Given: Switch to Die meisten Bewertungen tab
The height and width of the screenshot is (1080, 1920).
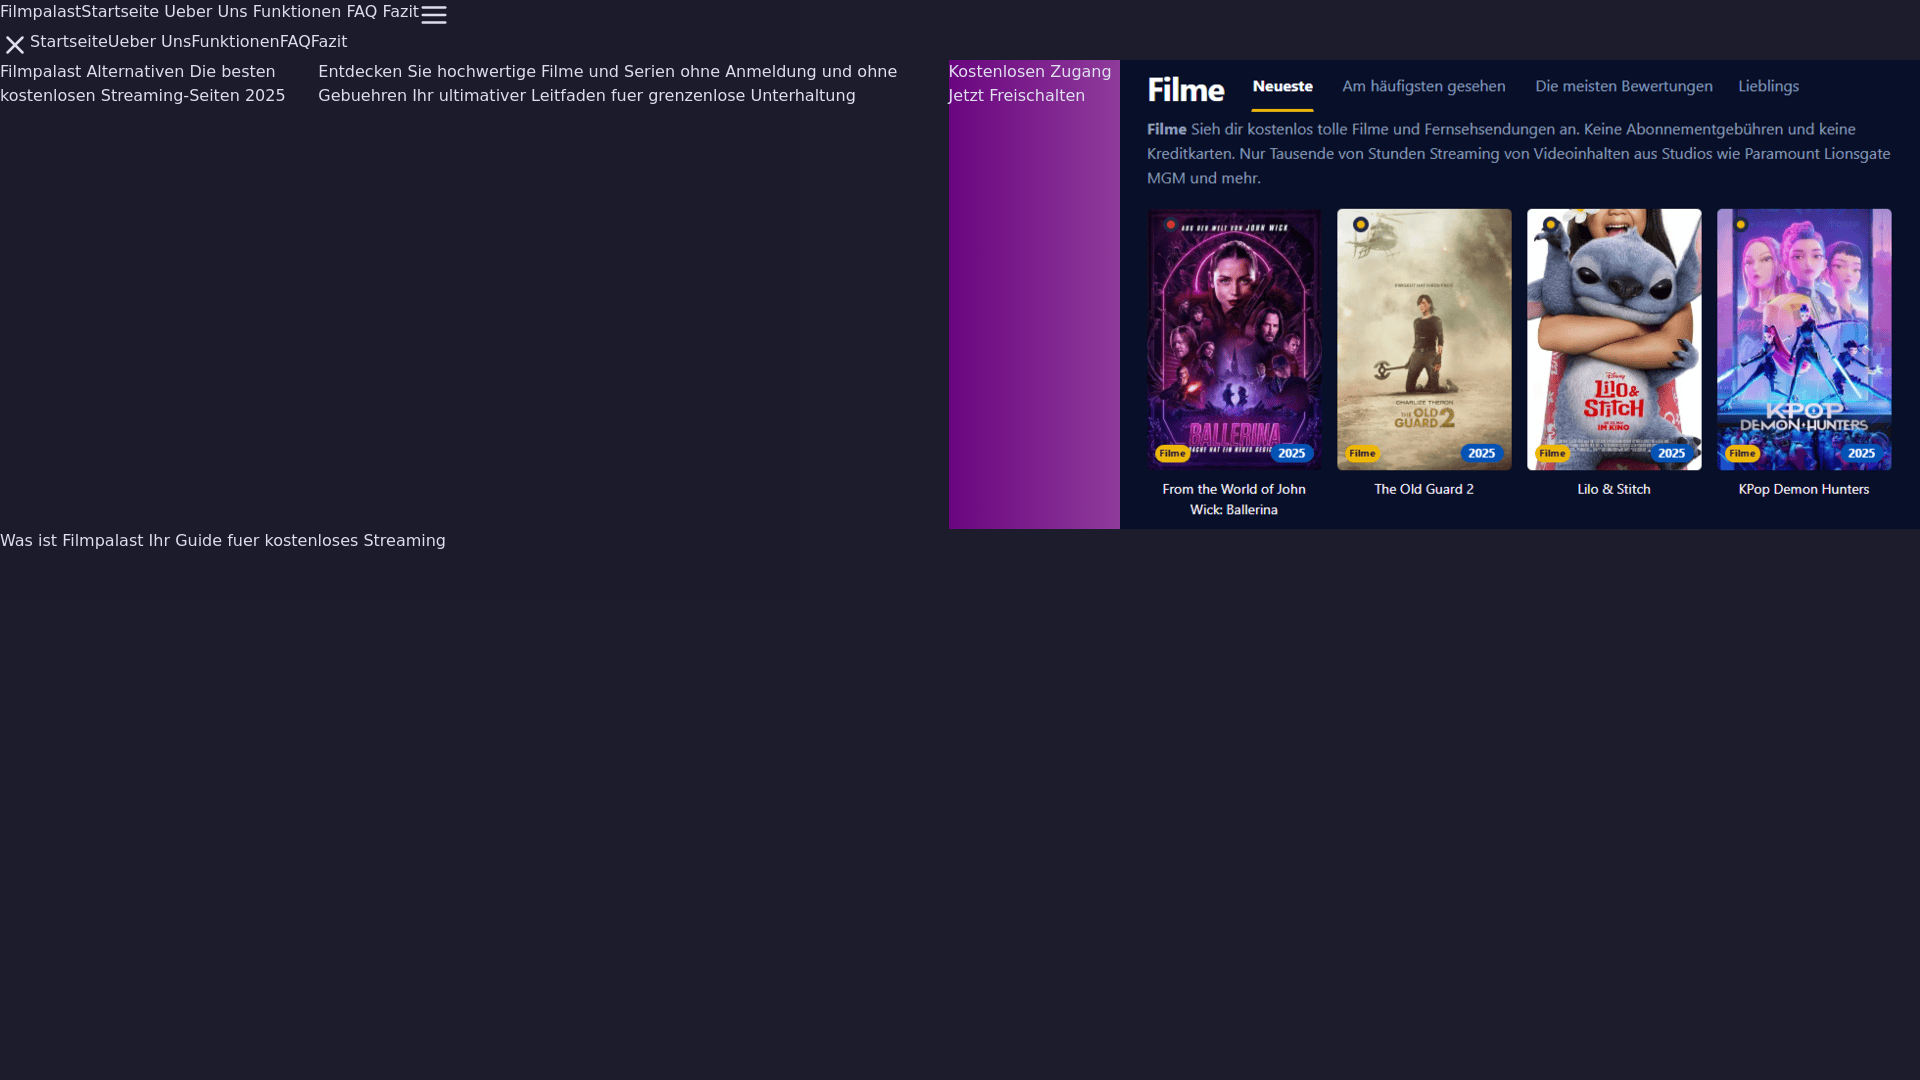Looking at the screenshot, I should point(1624,87).
